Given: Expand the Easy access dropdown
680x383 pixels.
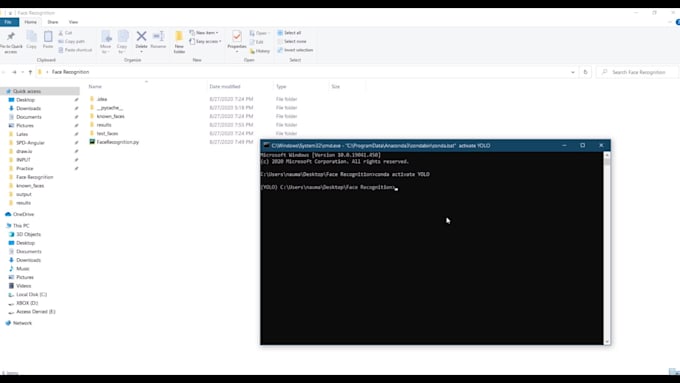Looking at the screenshot, I should click(x=206, y=42).
